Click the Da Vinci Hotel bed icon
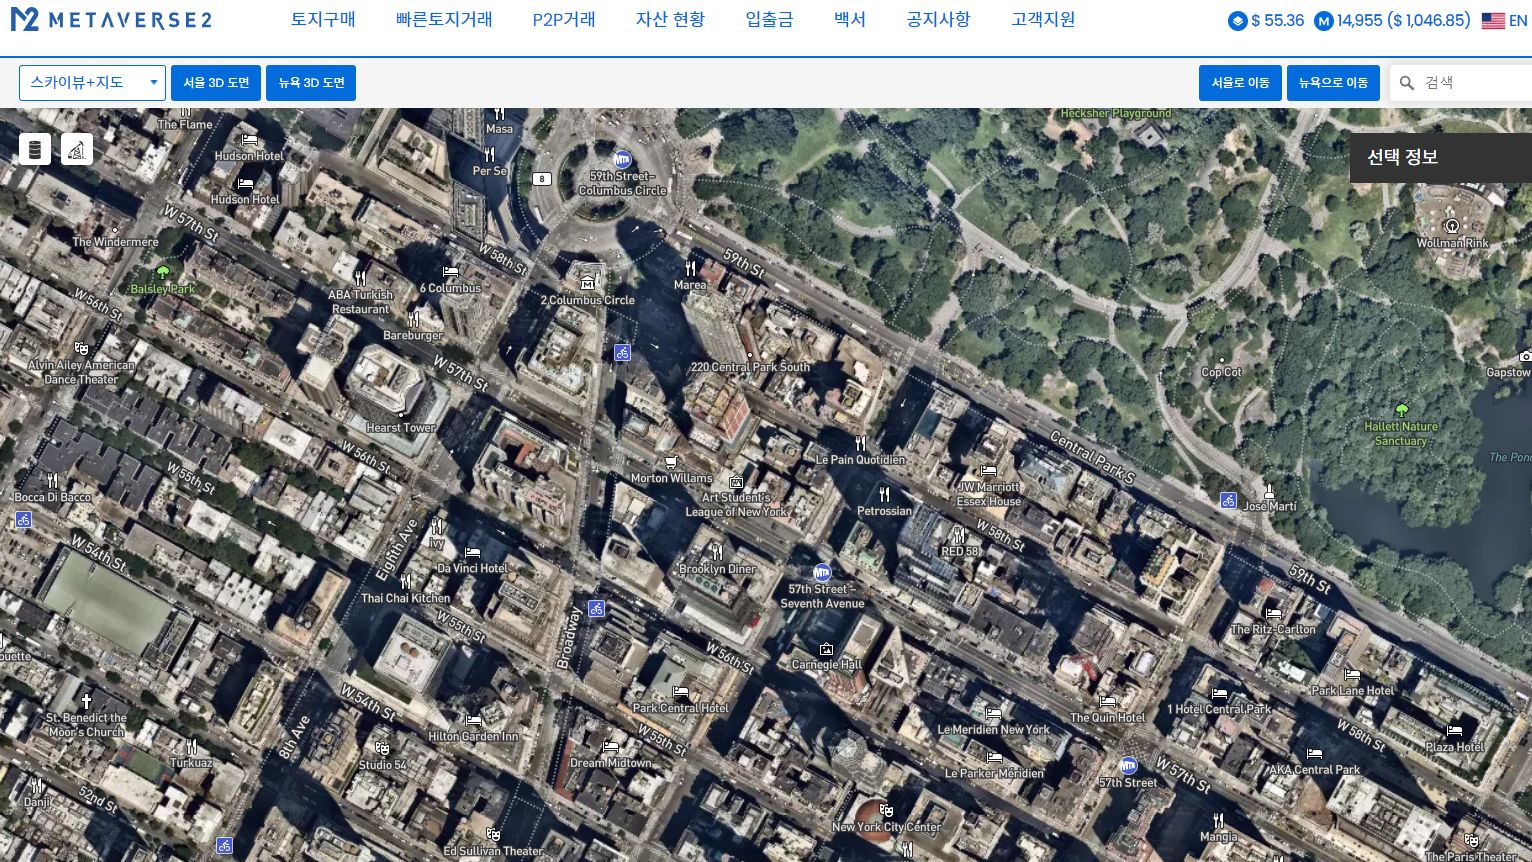Image resolution: width=1532 pixels, height=862 pixels. point(473,552)
